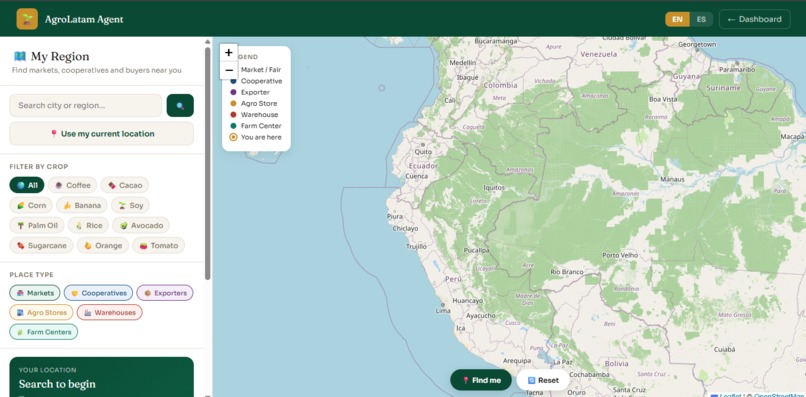Switch language to EN
This screenshot has height=397, width=806.
pos(677,20)
